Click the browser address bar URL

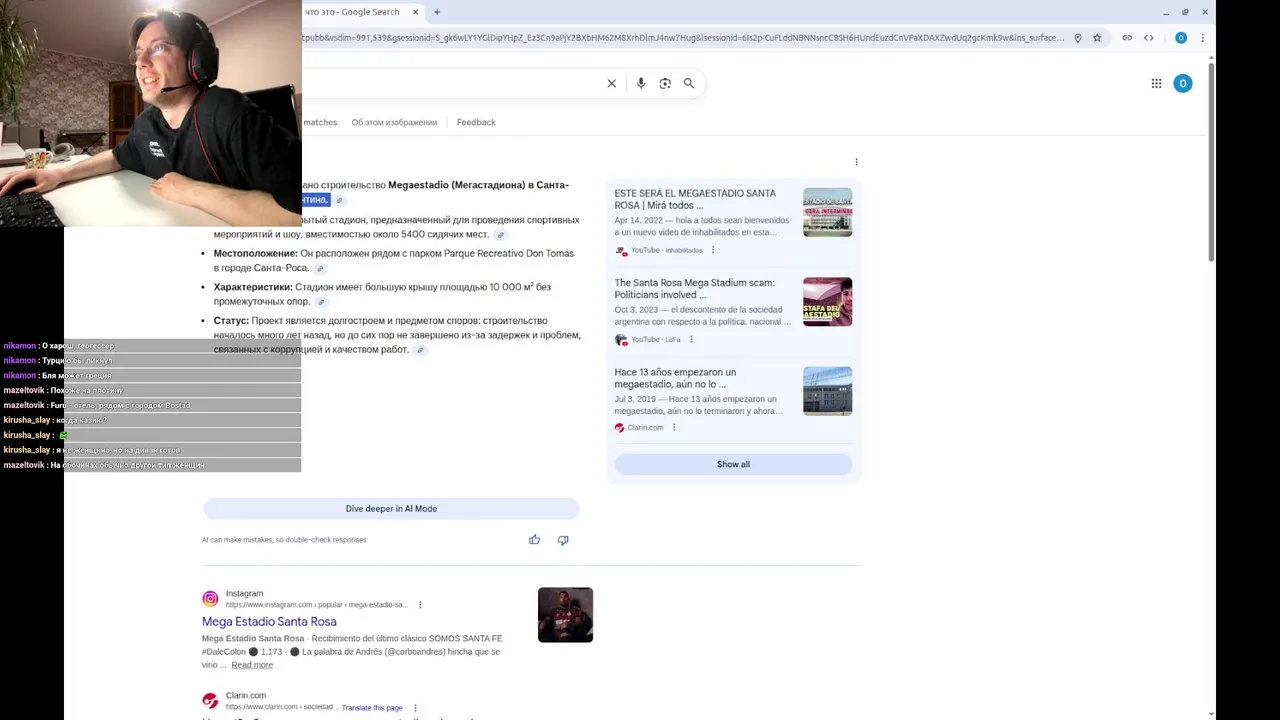point(683,38)
